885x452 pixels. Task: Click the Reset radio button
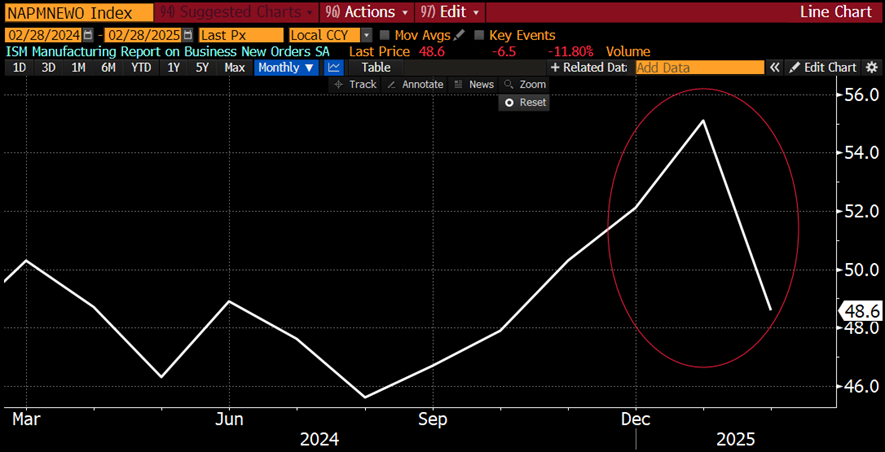tap(509, 102)
